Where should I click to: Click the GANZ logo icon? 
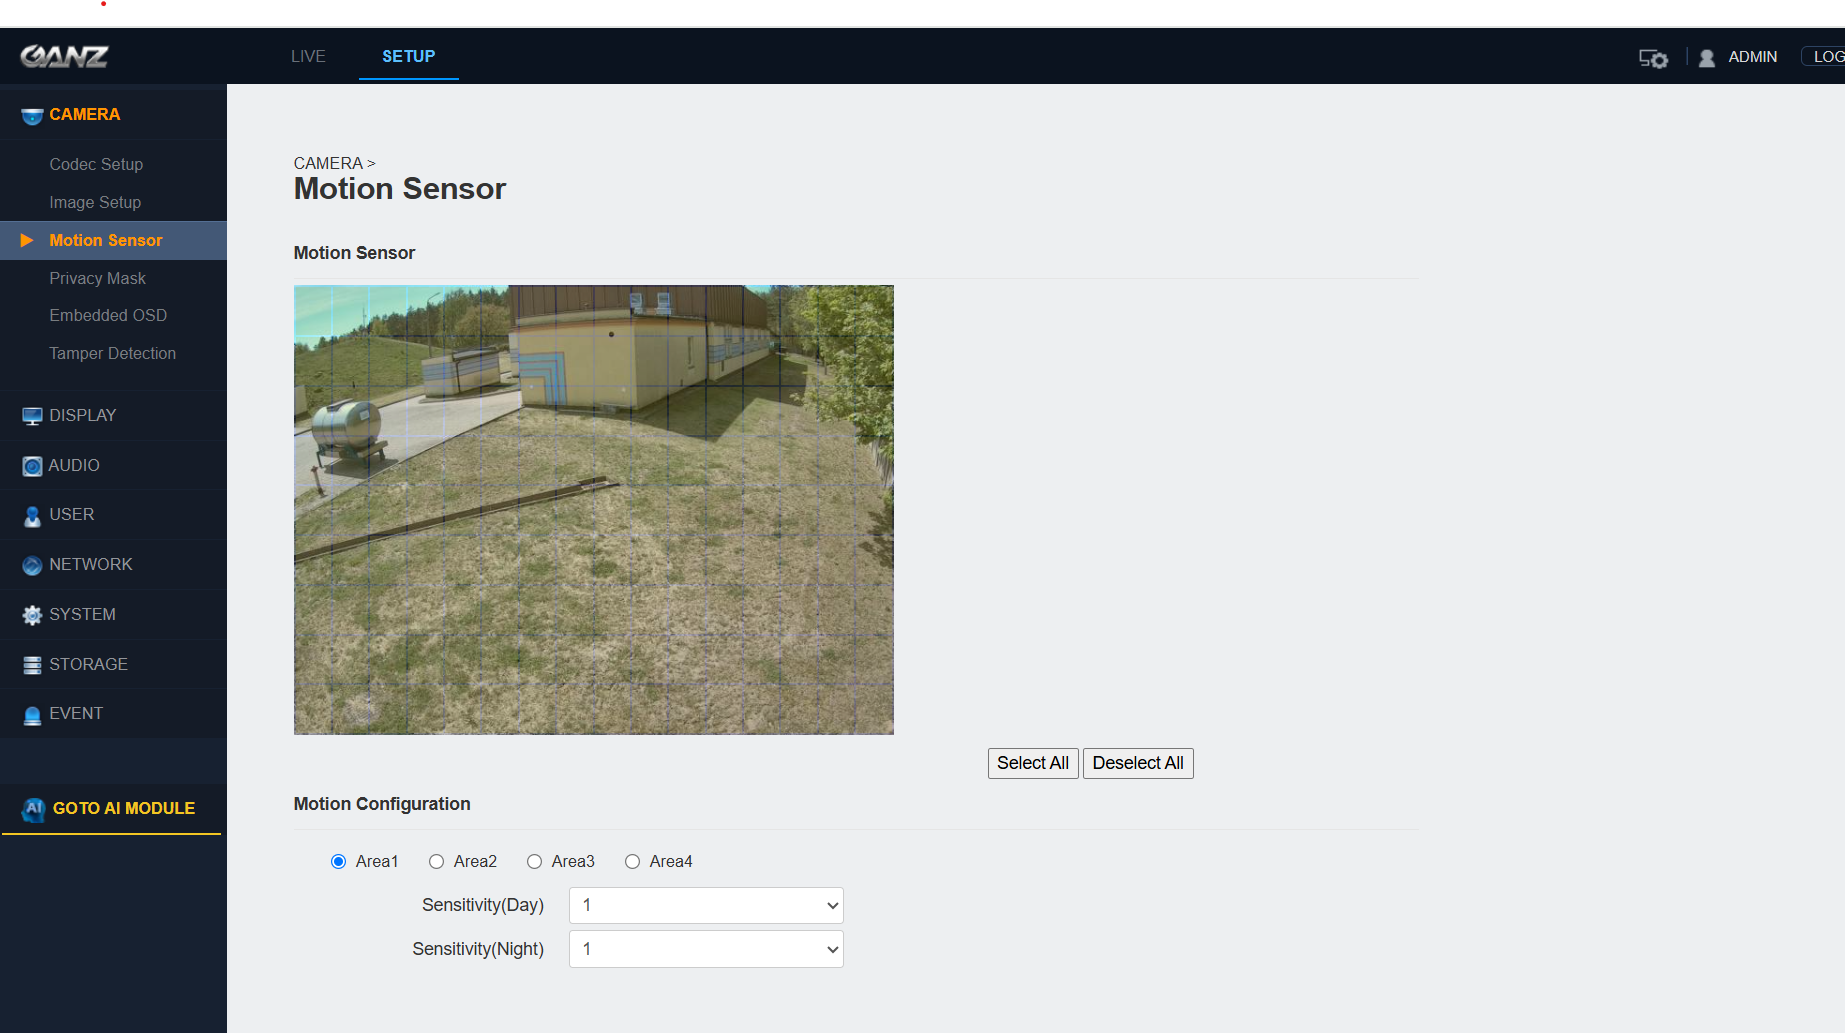(67, 56)
